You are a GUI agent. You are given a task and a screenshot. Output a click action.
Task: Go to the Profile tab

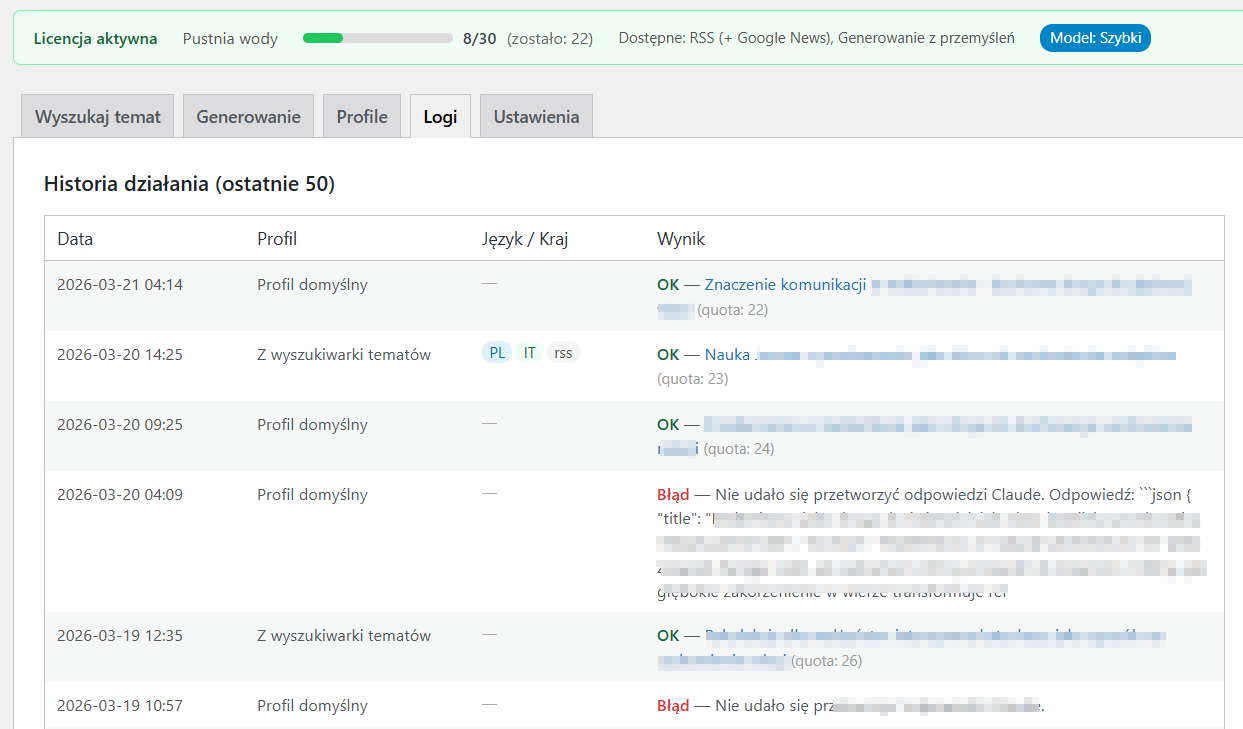(361, 116)
